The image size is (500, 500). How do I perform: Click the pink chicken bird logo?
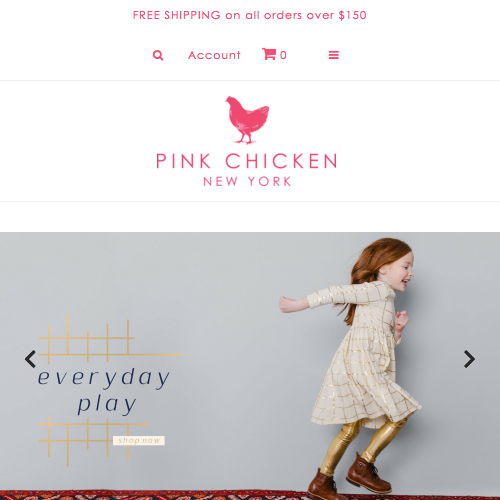pos(247,120)
